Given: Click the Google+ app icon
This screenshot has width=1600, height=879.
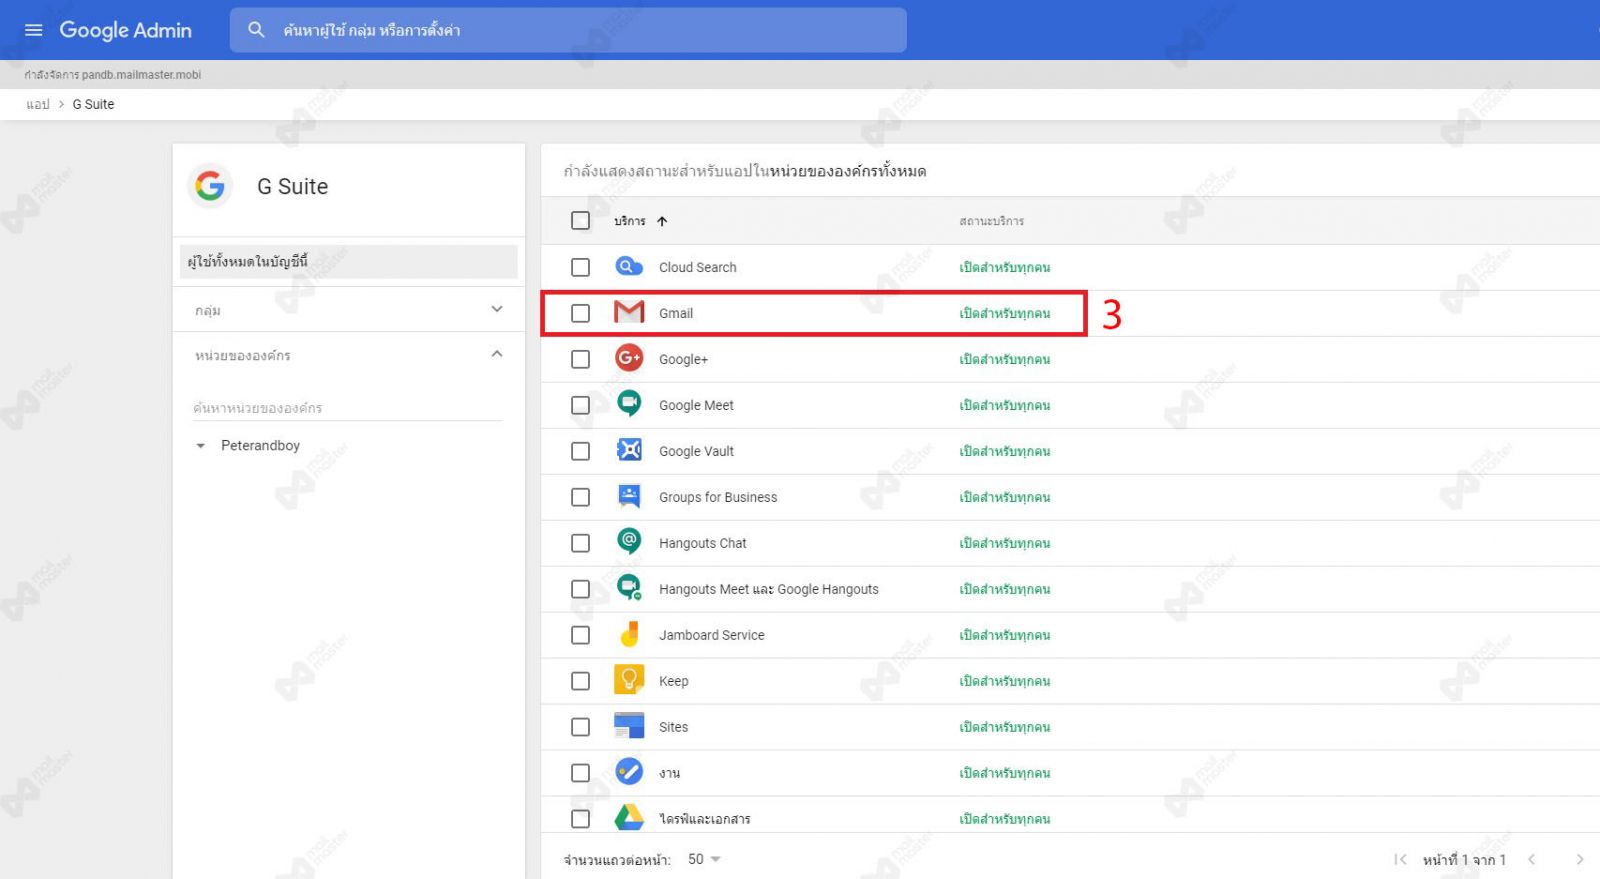Looking at the screenshot, I should (629, 359).
